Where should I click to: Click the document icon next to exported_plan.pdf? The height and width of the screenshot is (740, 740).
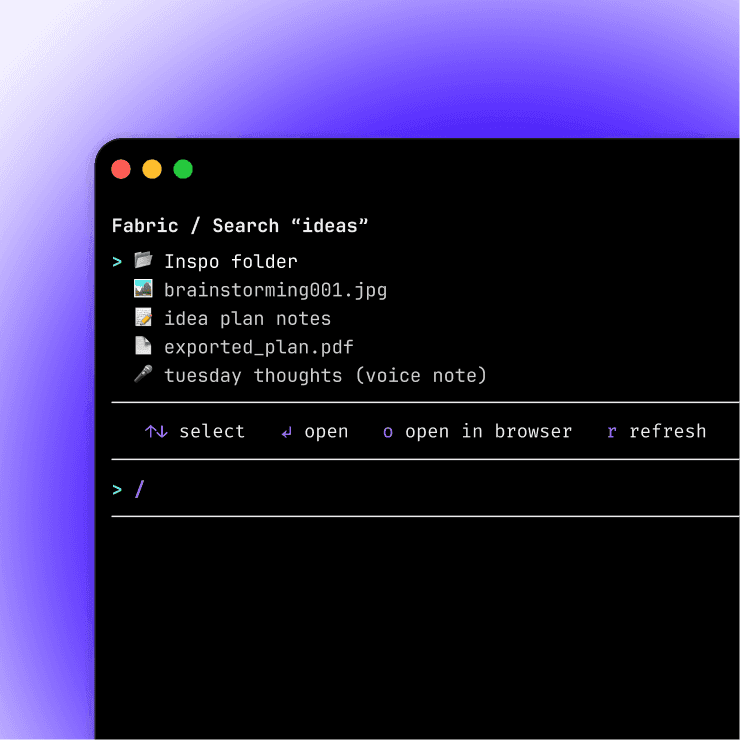point(143,345)
